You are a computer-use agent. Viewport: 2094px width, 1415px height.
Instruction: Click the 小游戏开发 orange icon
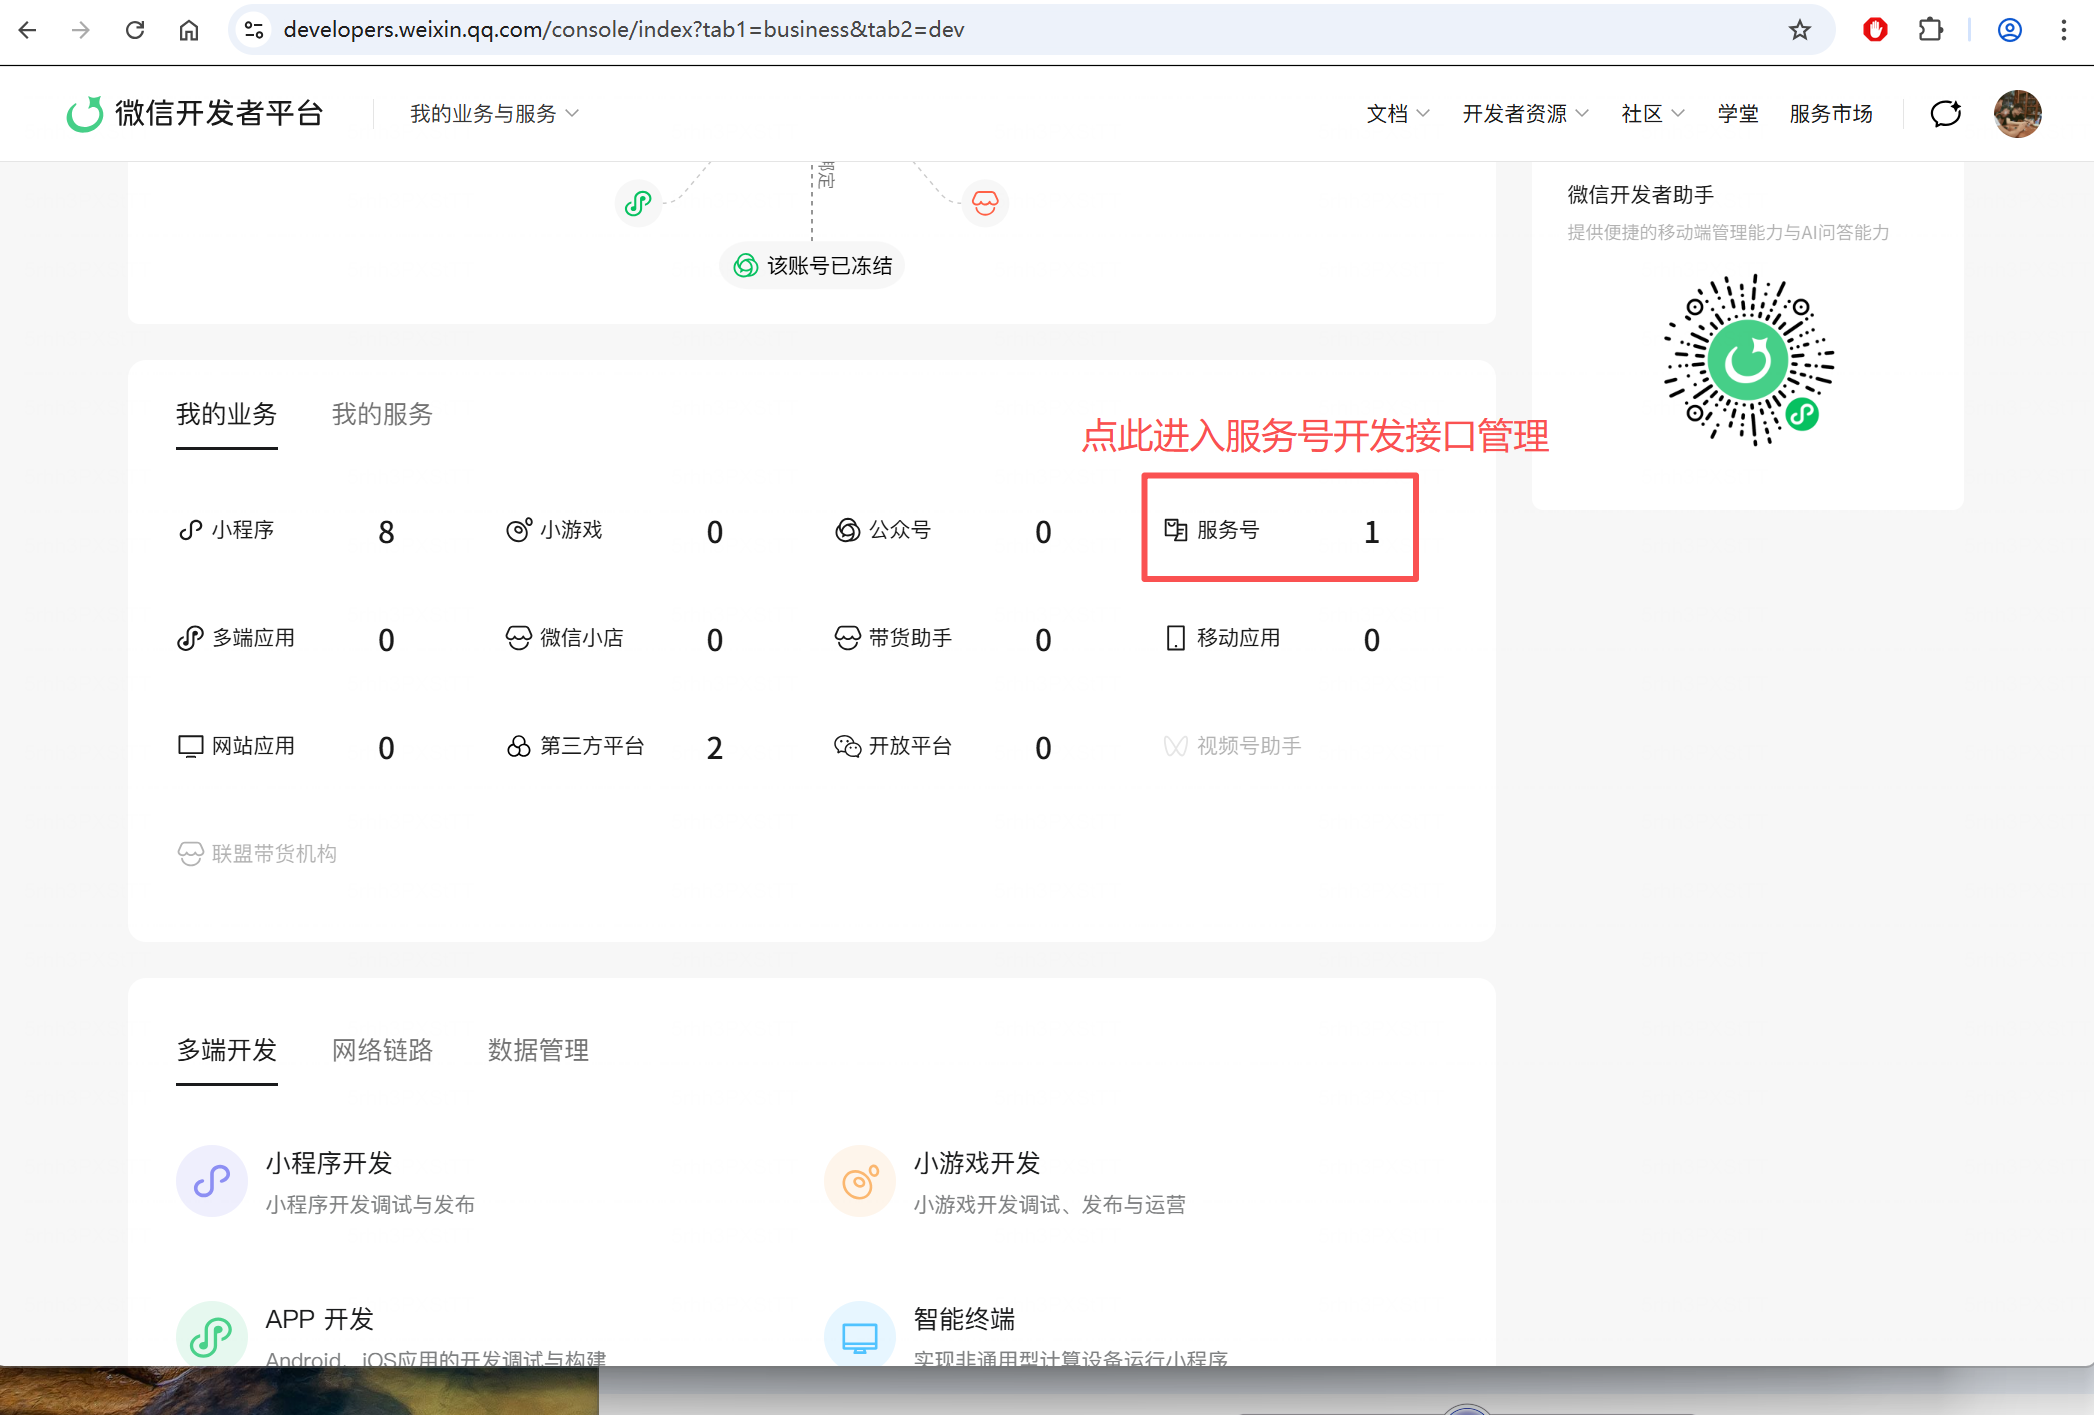(860, 1182)
